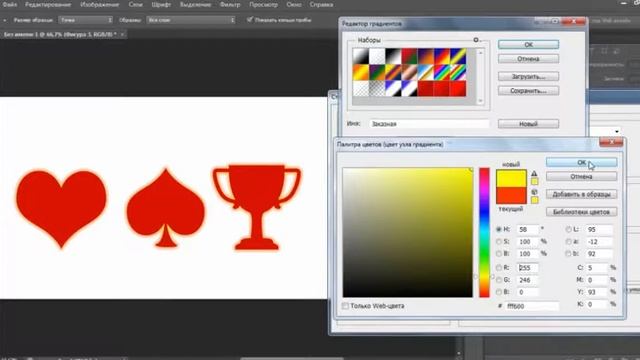This screenshot has width=640, height=360.
Task: Open the Слои menu
Action: coord(136,4)
